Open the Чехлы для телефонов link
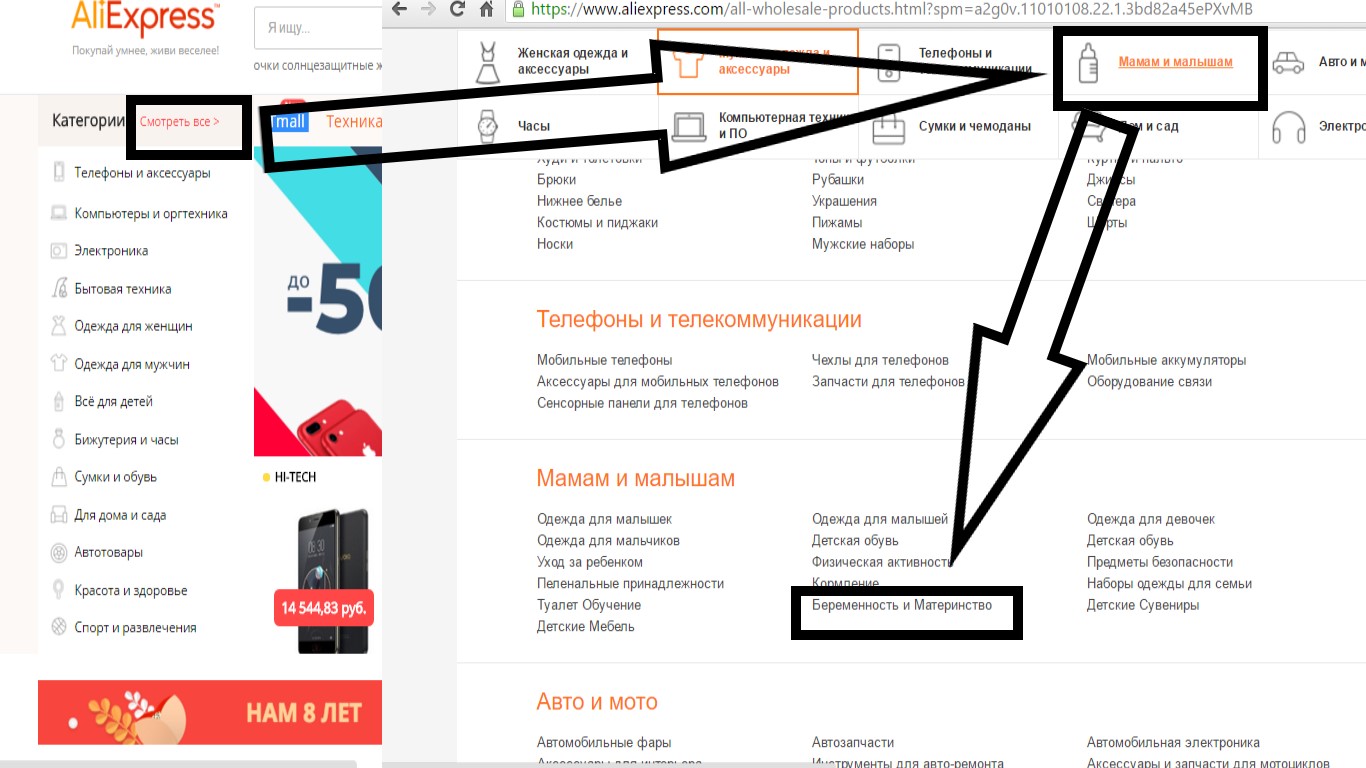The height and width of the screenshot is (768, 1366). [880, 360]
